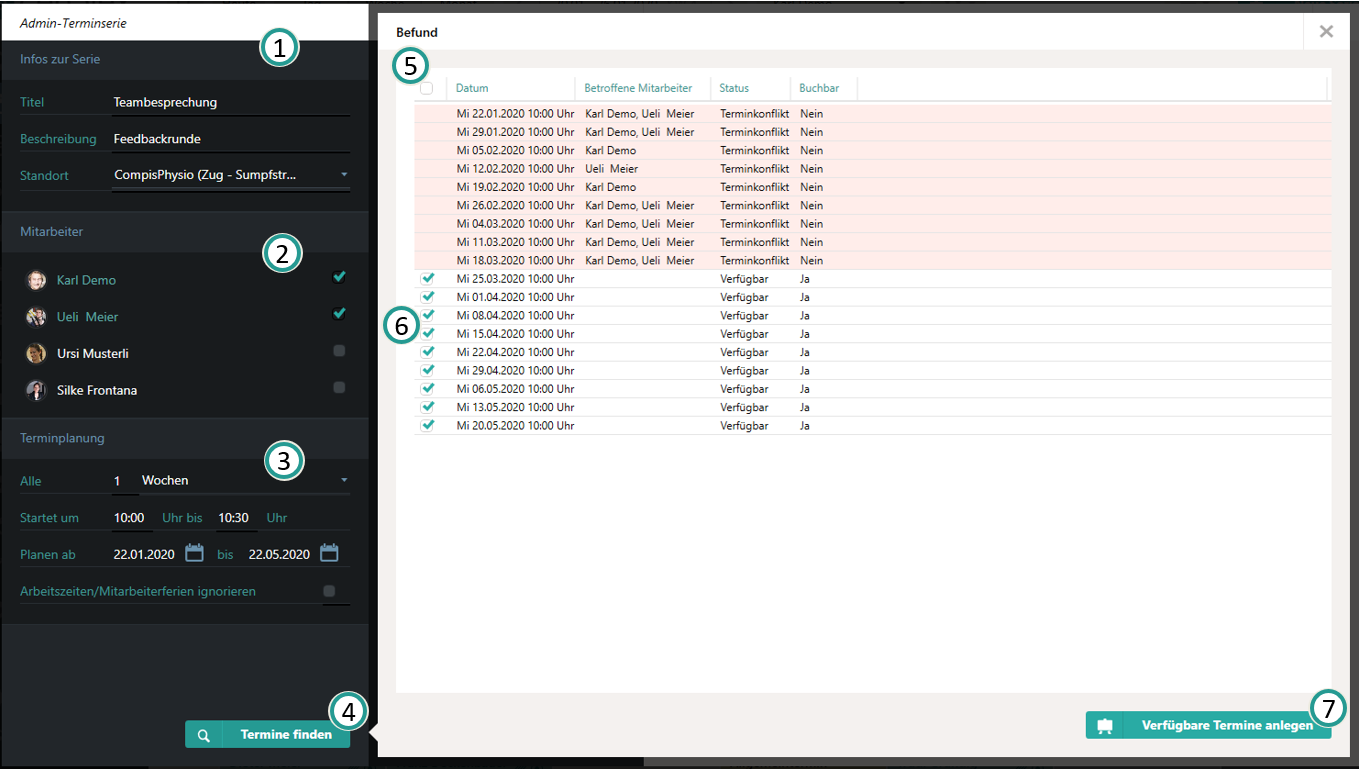Viewport: 1359px width, 770px height.
Task: Click into the Titel field containing Teambesprechung
Action: click(x=230, y=102)
